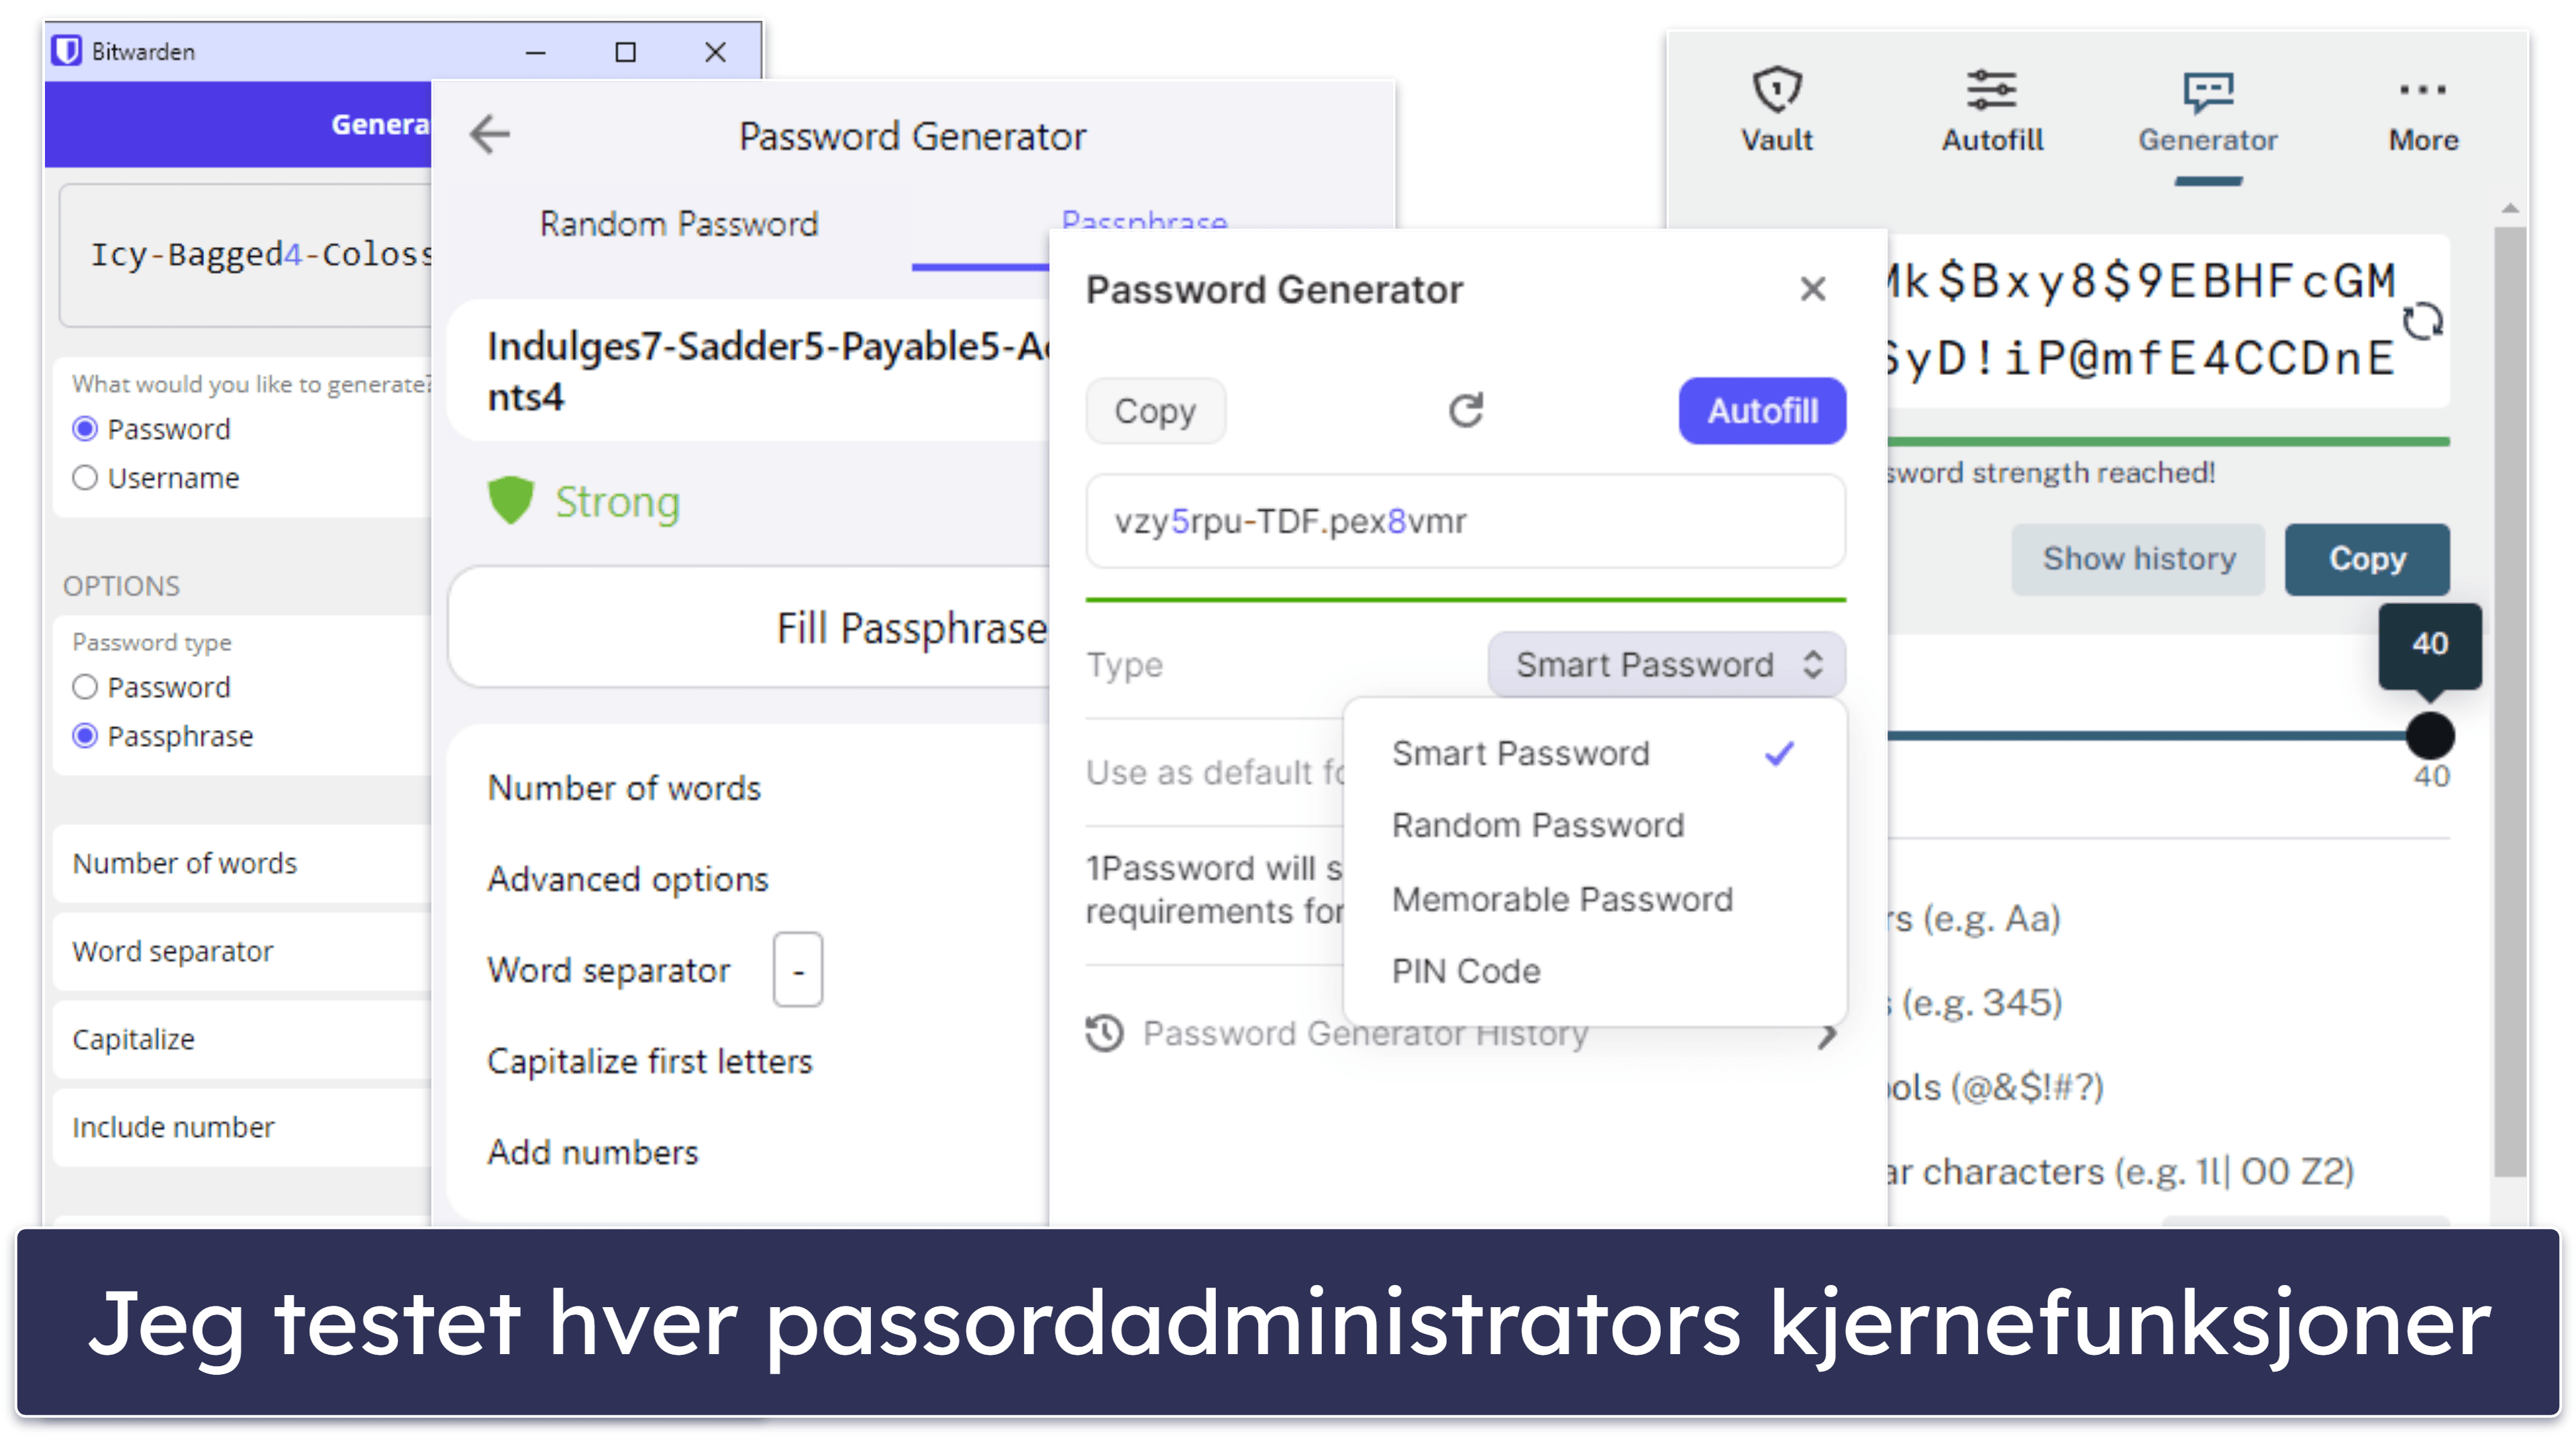This screenshot has width=2576, height=1438.
Task: Select the Generator tab icon
Action: 2208,93
